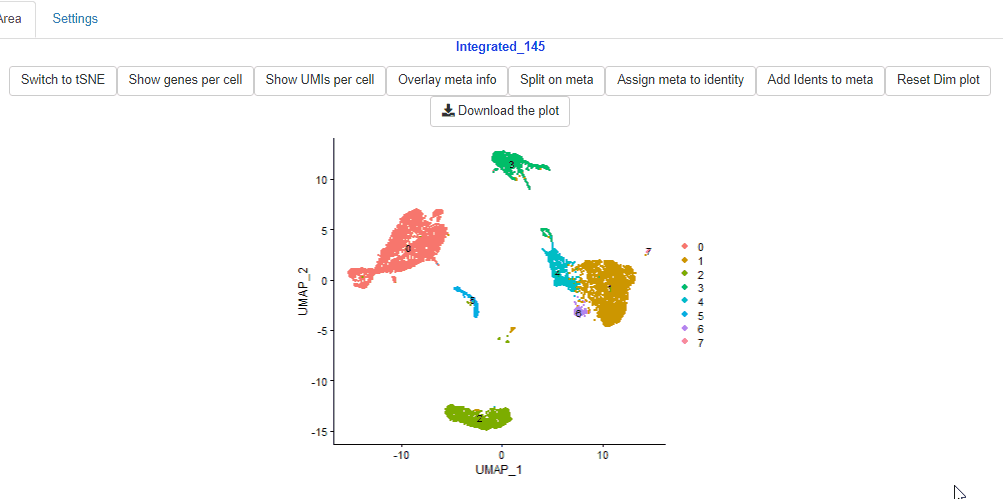
Task: Click Show genes per cell
Action: 185,80
